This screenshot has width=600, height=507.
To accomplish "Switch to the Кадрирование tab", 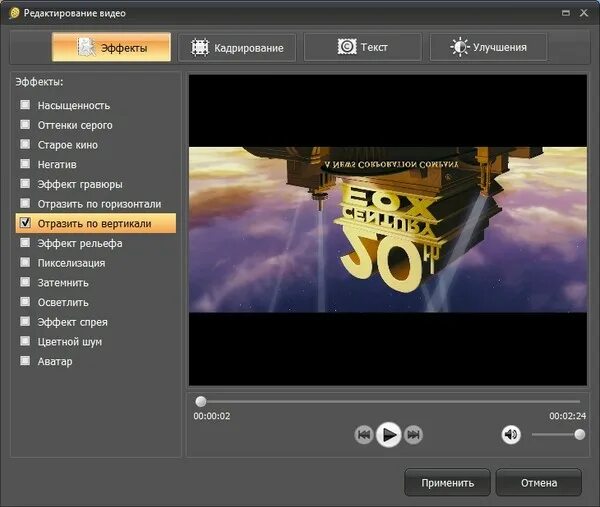I will pyautogui.click(x=237, y=47).
